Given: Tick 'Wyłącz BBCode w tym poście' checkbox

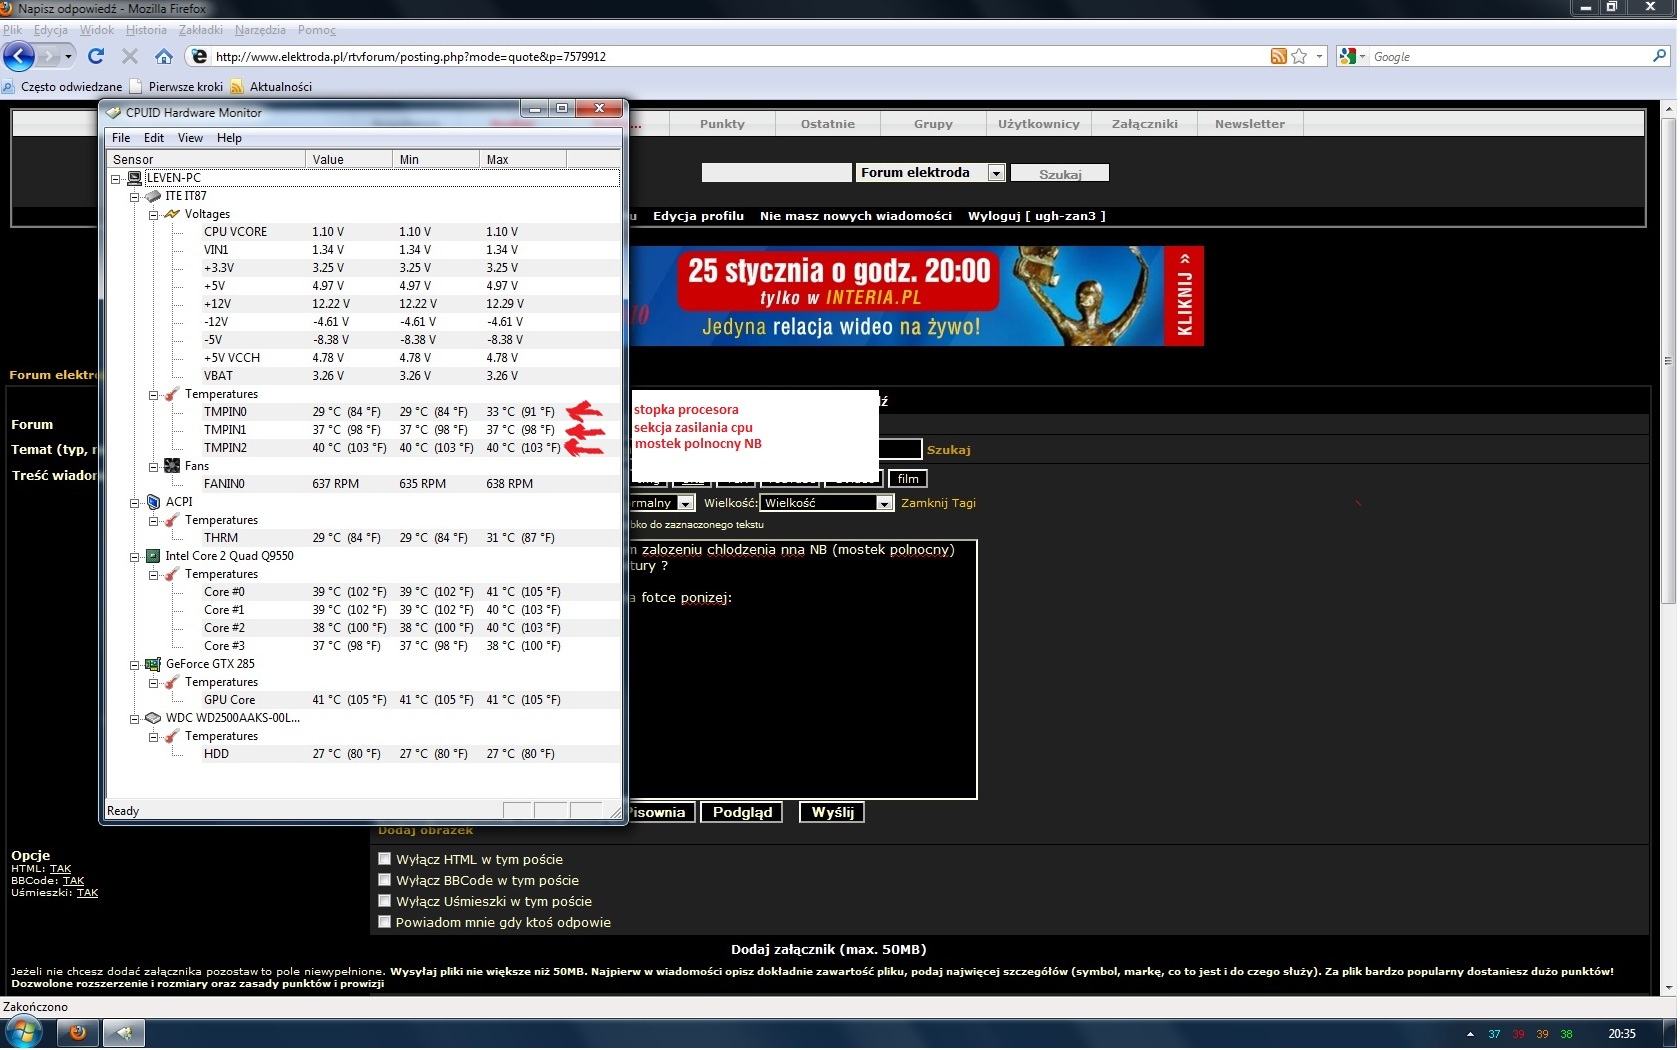Looking at the screenshot, I should click(x=384, y=880).
